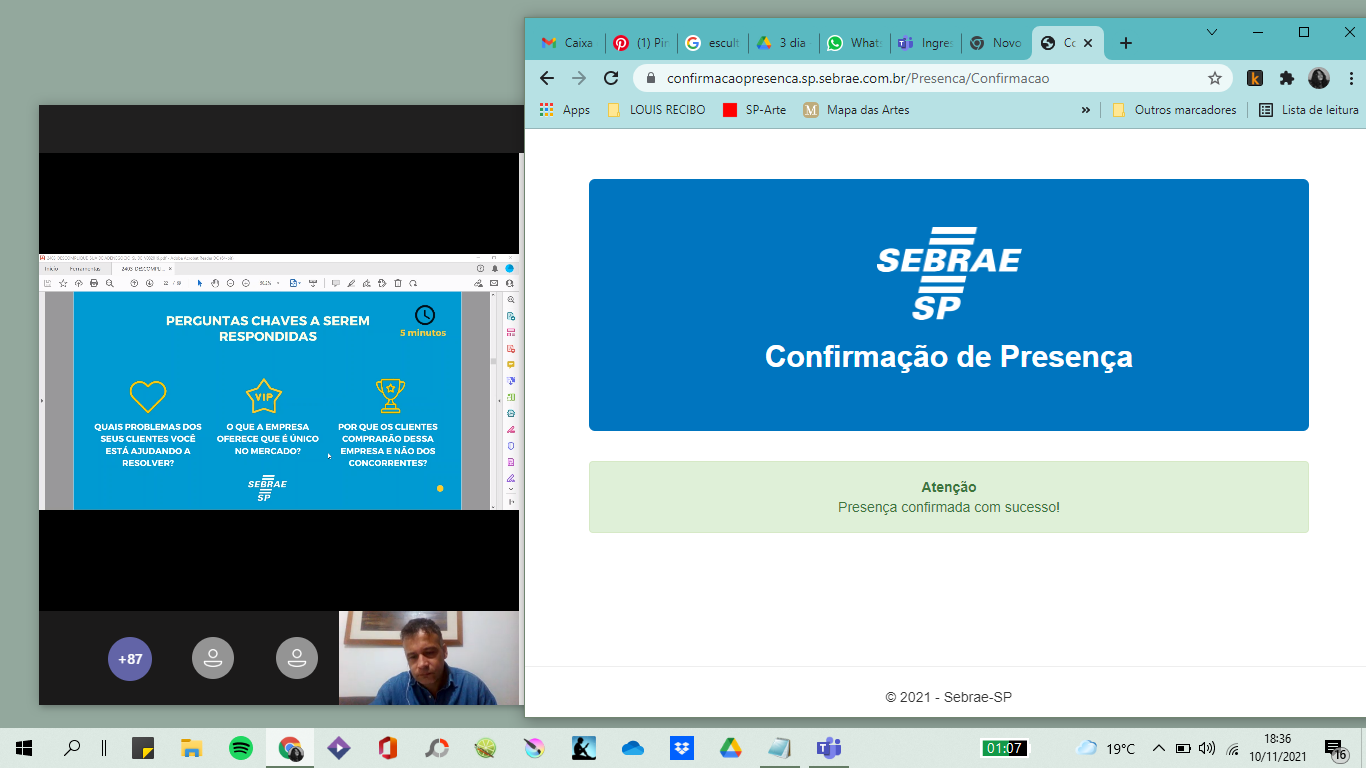
Task: Switch to the Teams 'Ingres' tab
Action: coord(925,43)
